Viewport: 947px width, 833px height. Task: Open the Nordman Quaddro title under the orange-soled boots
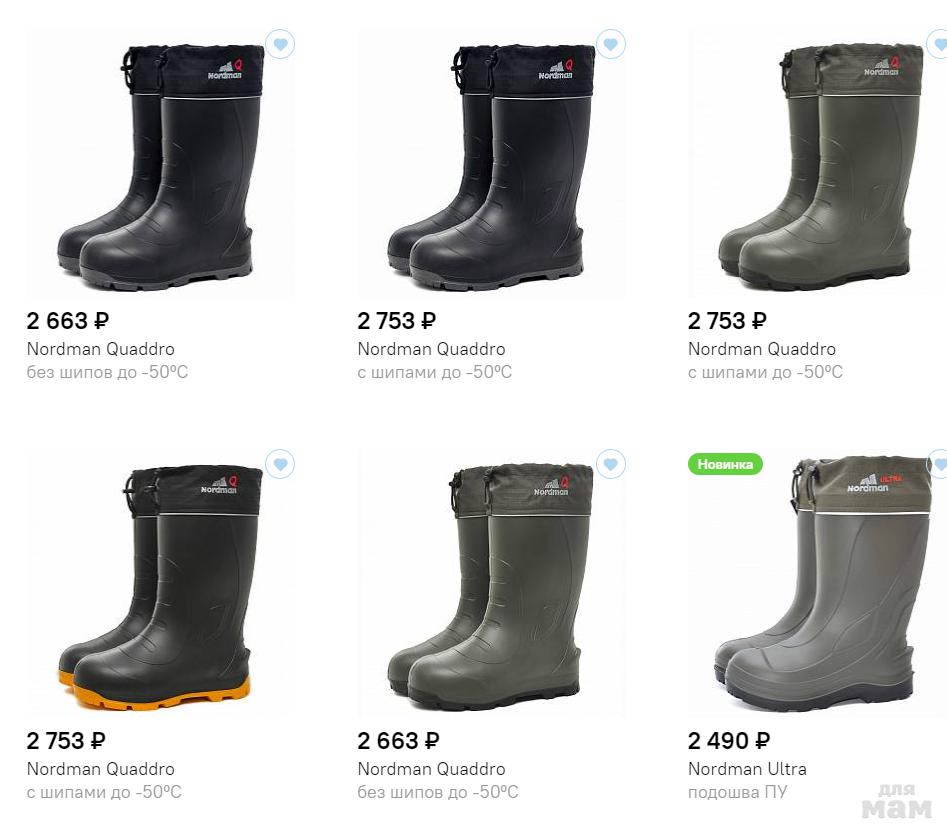tap(100, 769)
